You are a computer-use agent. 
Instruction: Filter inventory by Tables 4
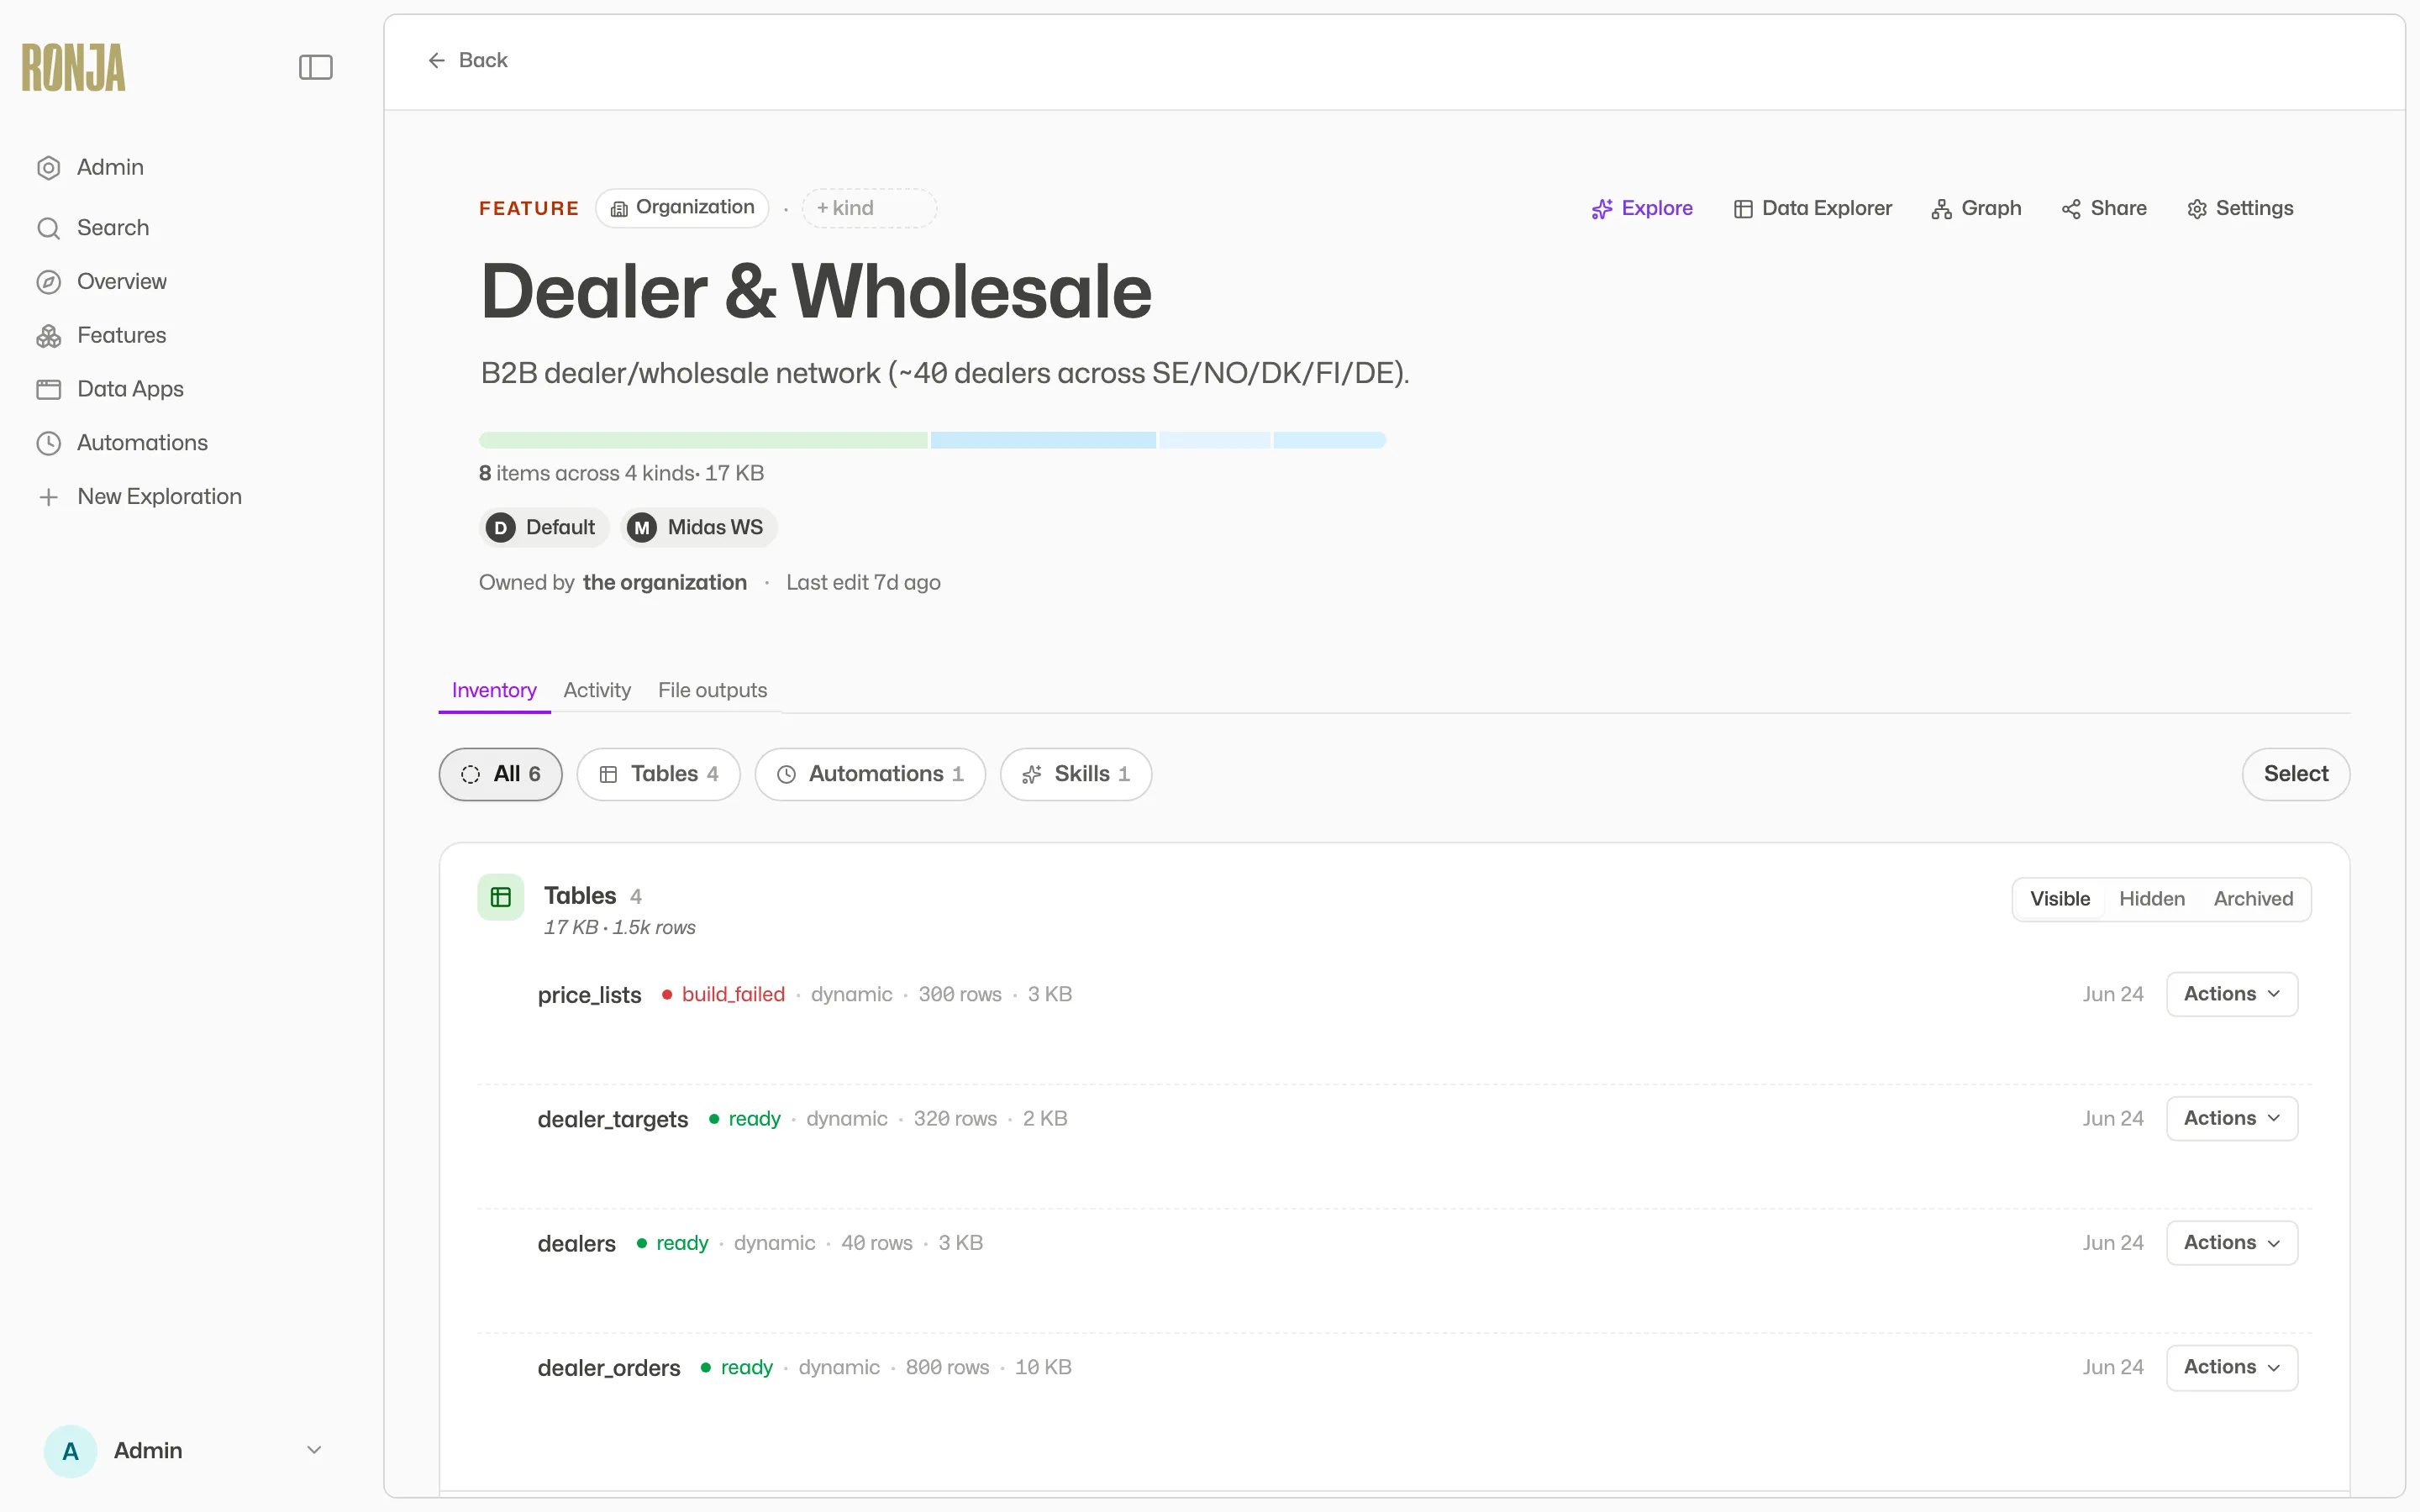coord(659,774)
